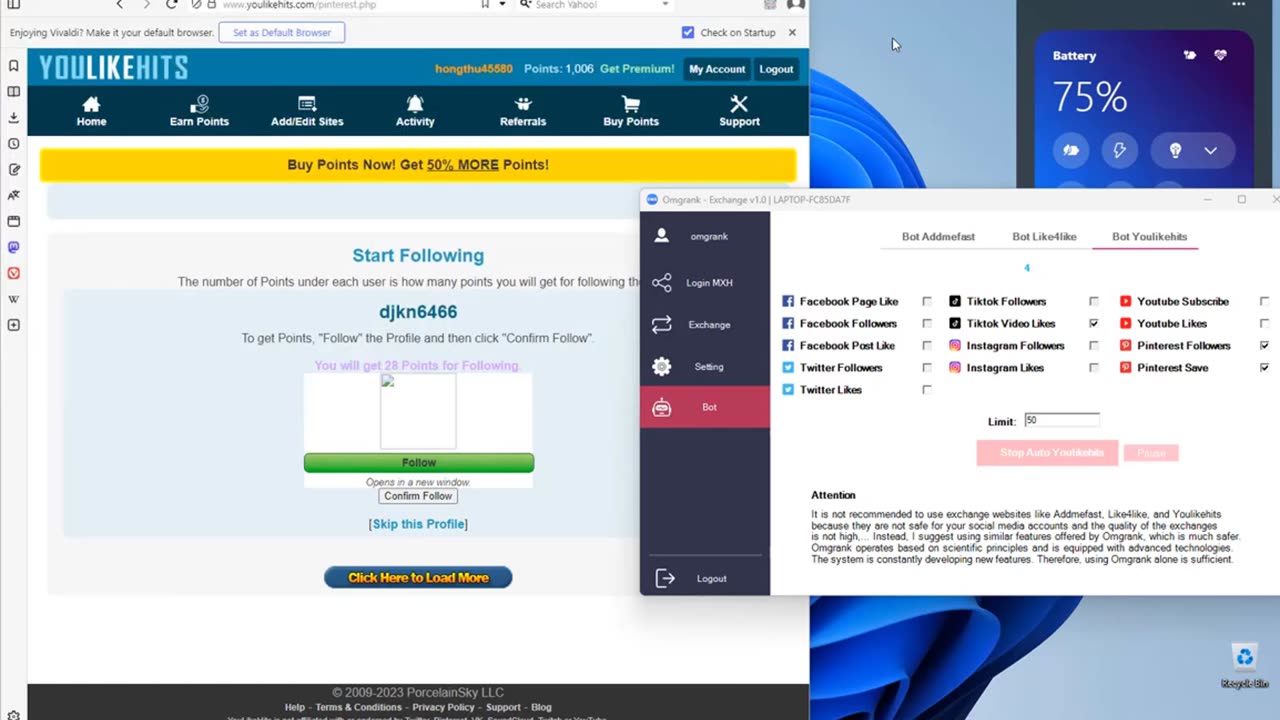Open Mastodon web panel in sidebar
The height and width of the screenshot is (720, 1280).
click(x=13, y=247)
